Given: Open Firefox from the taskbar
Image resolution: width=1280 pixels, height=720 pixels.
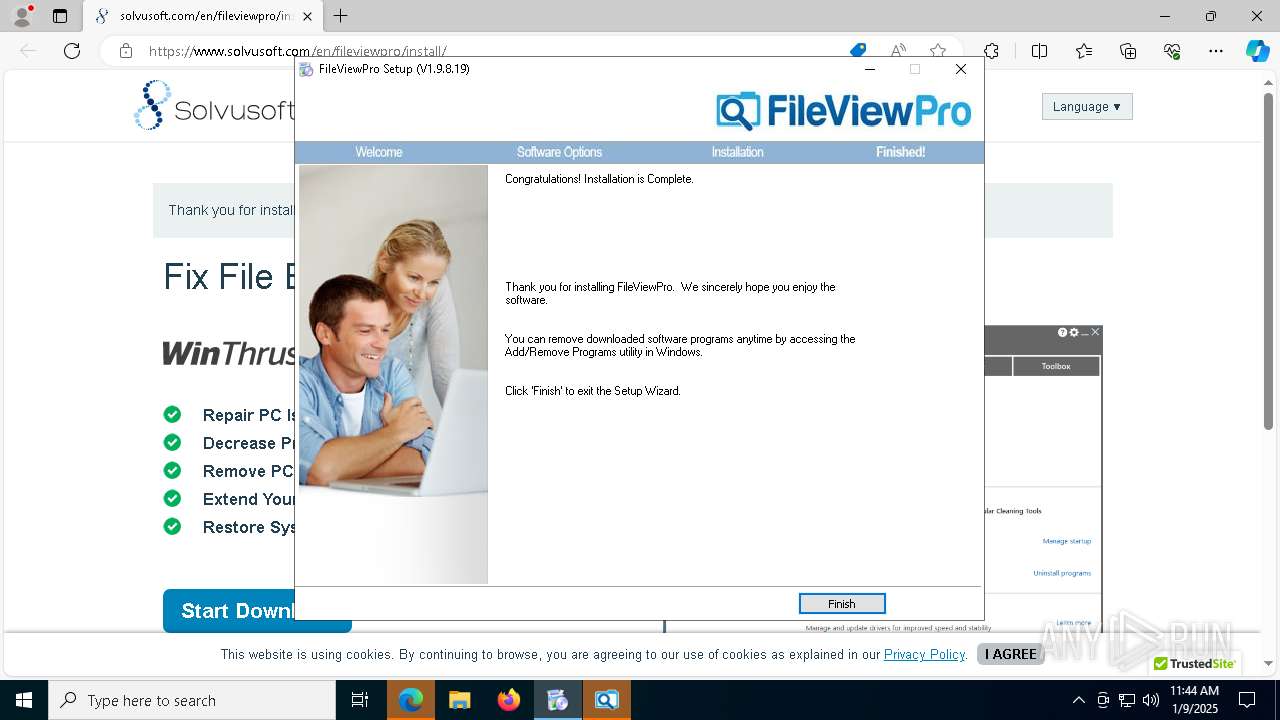Looking at the screenshot, I should pos(509,700).
